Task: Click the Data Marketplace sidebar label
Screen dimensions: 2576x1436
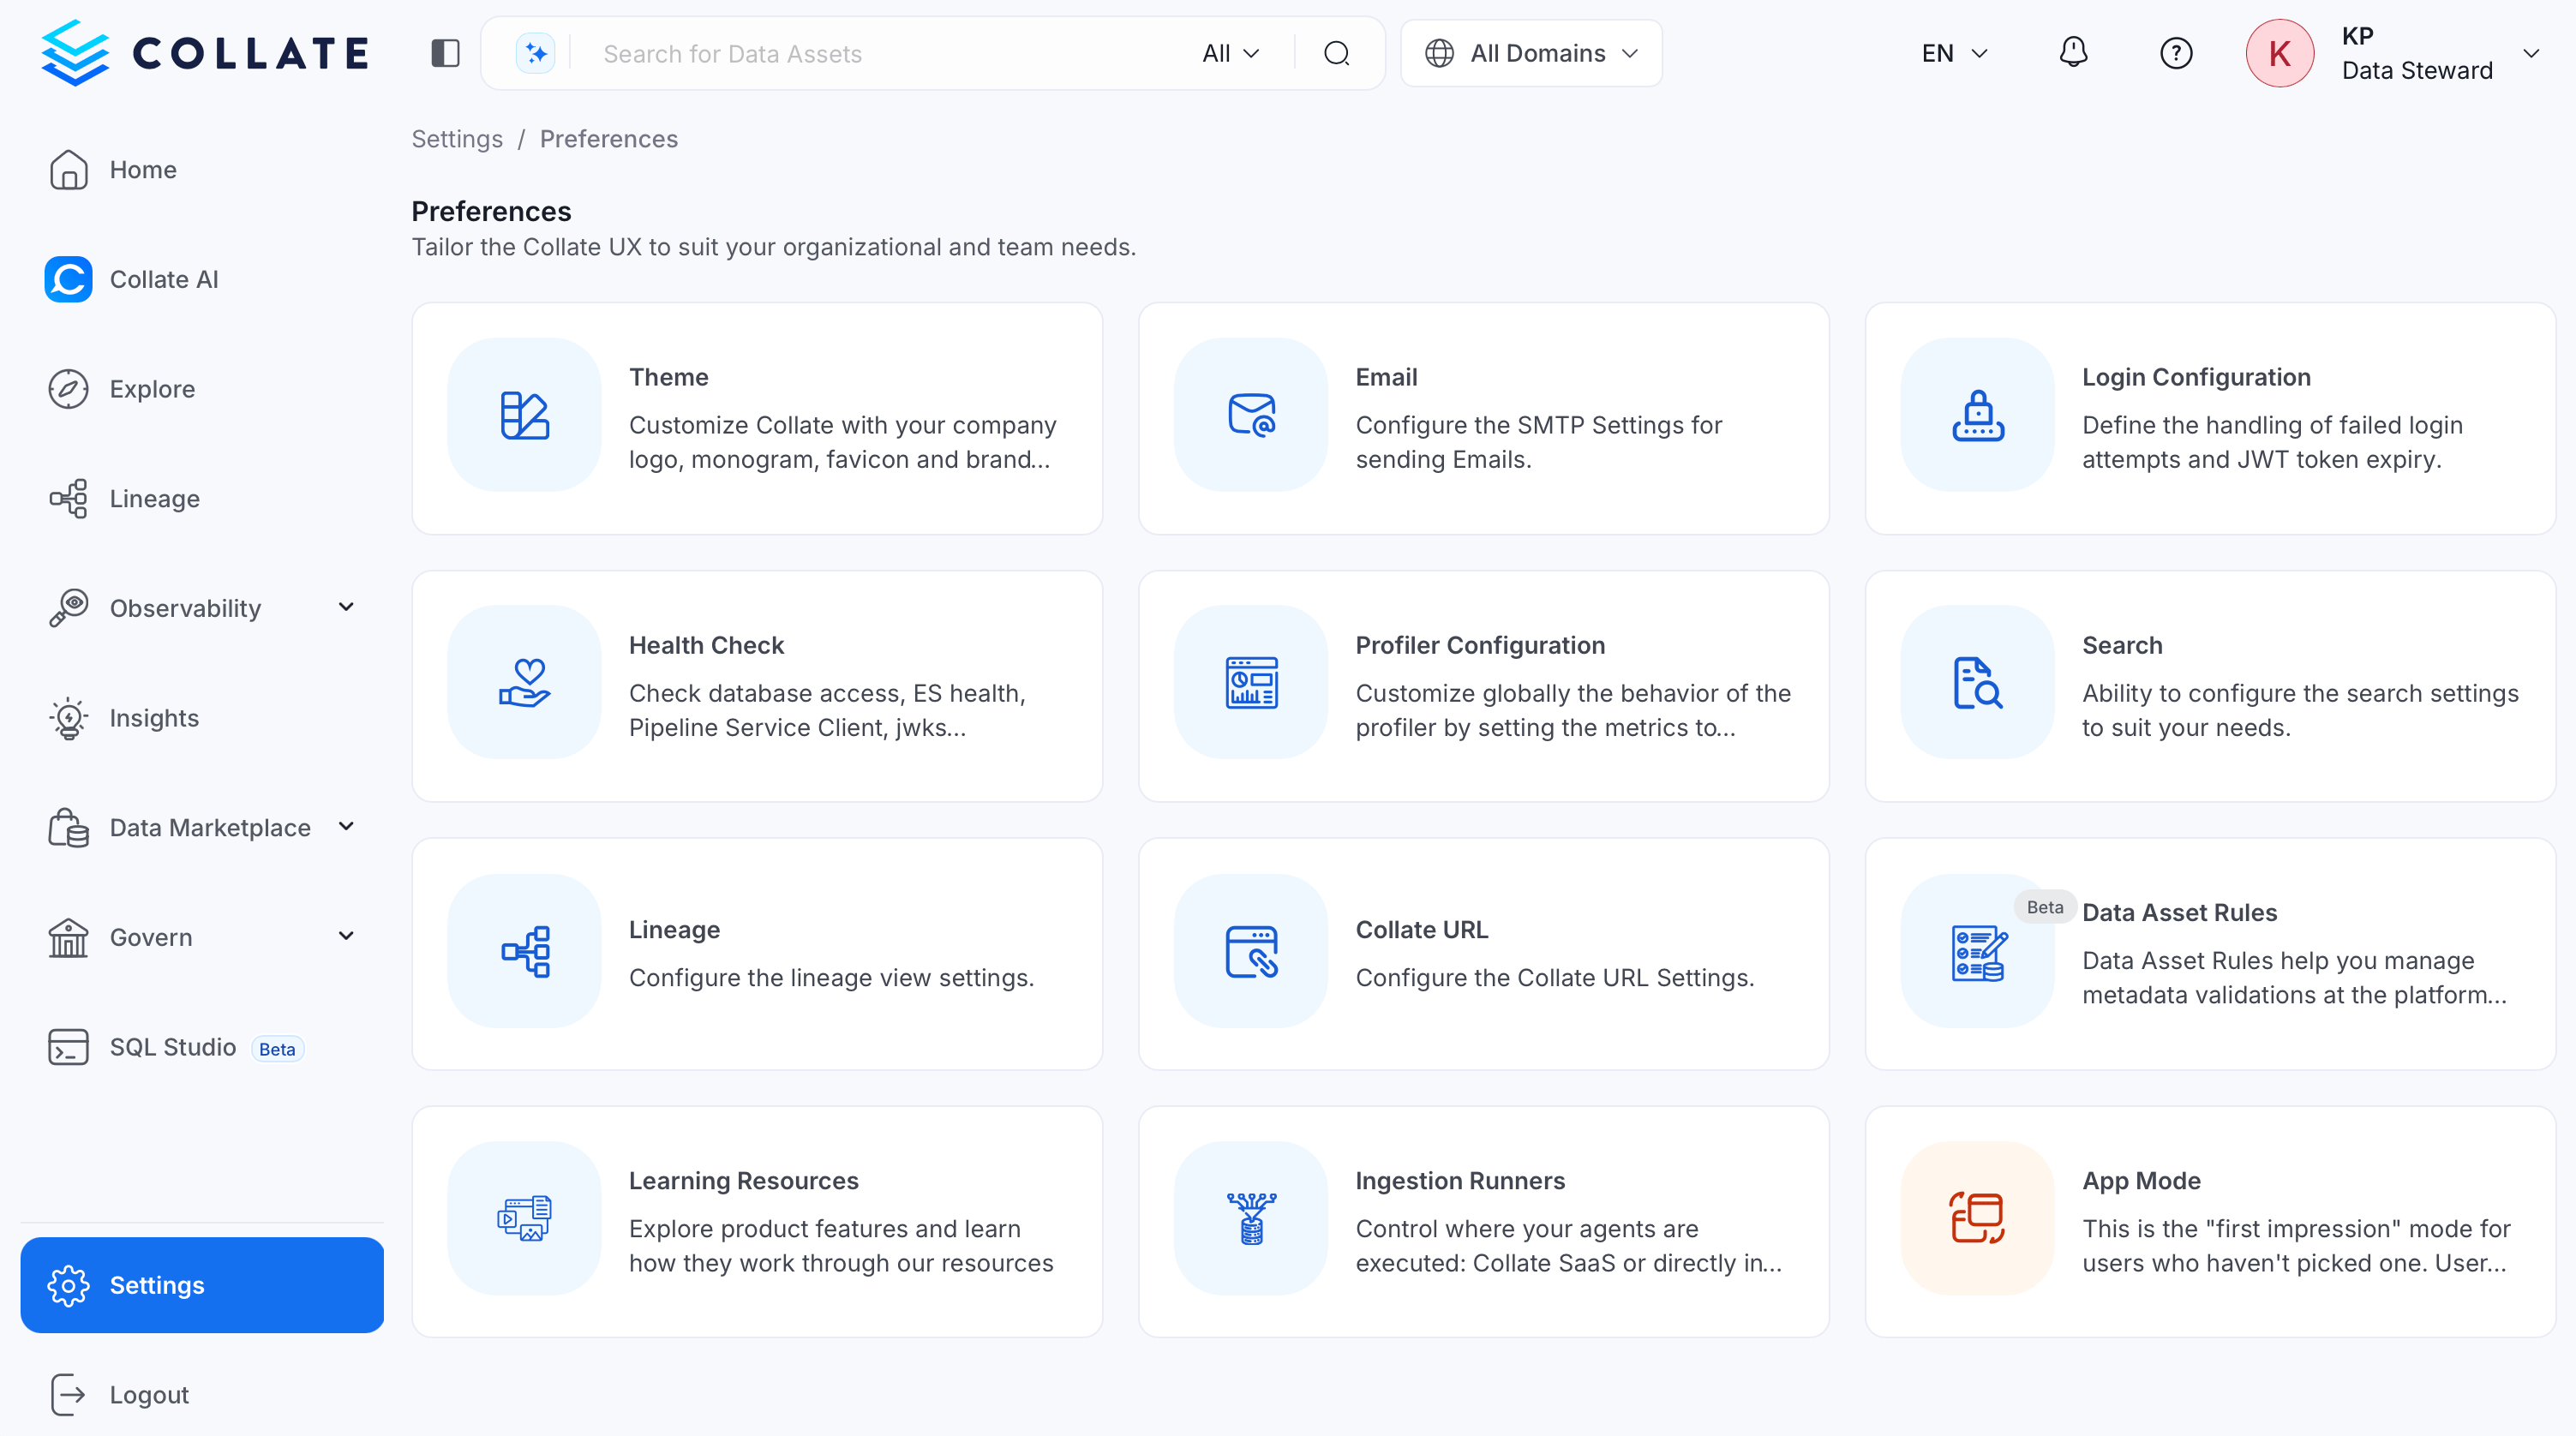Action: (x=210, y=827)
